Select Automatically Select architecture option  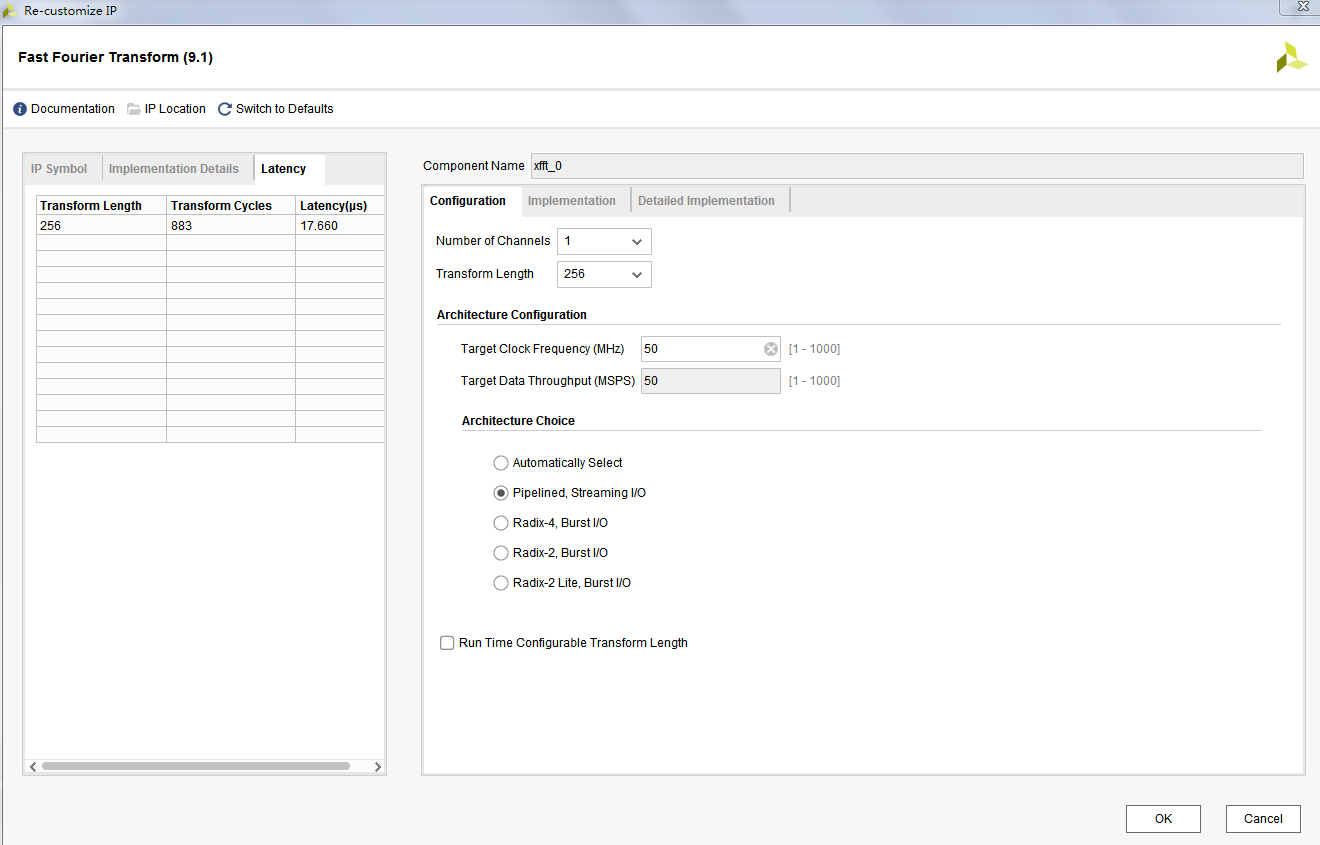[x=501, y=463]
